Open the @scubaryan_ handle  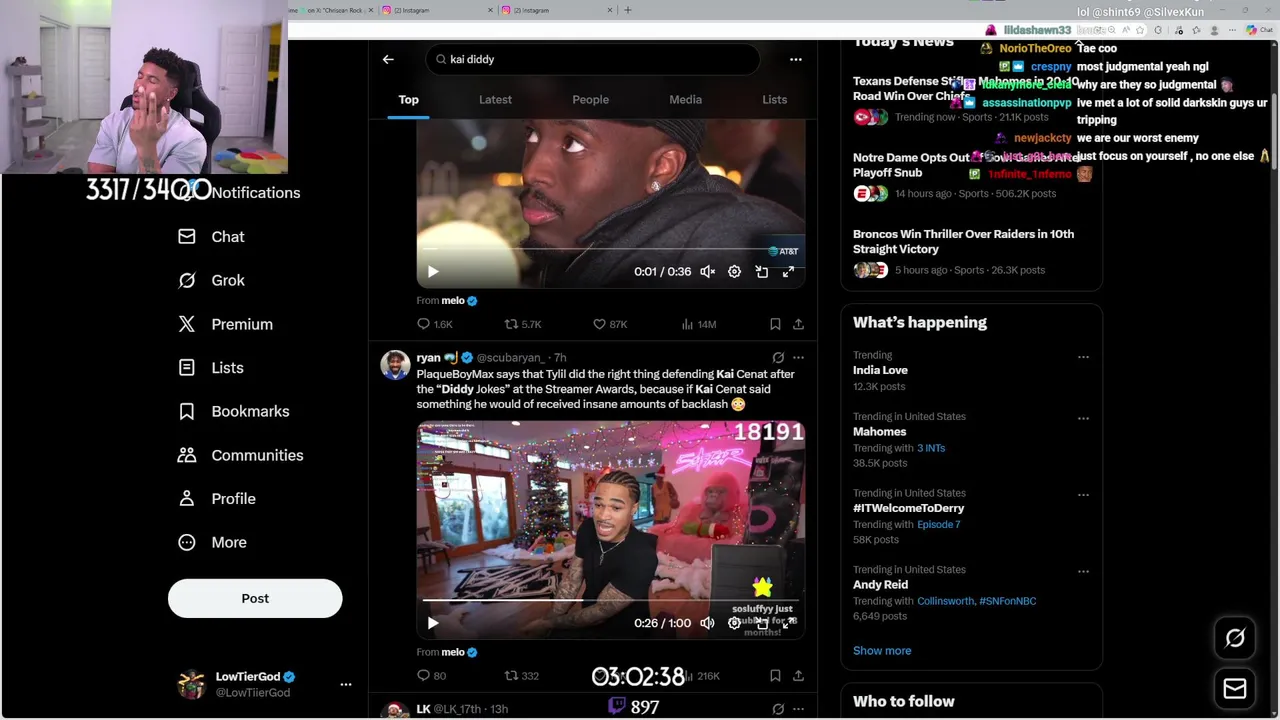[510, 358]
